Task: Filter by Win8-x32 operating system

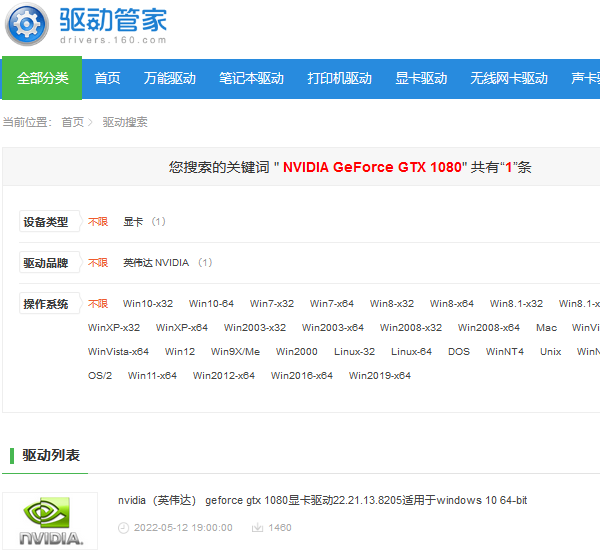Action: pyautogui.click(x=392, y=304)
